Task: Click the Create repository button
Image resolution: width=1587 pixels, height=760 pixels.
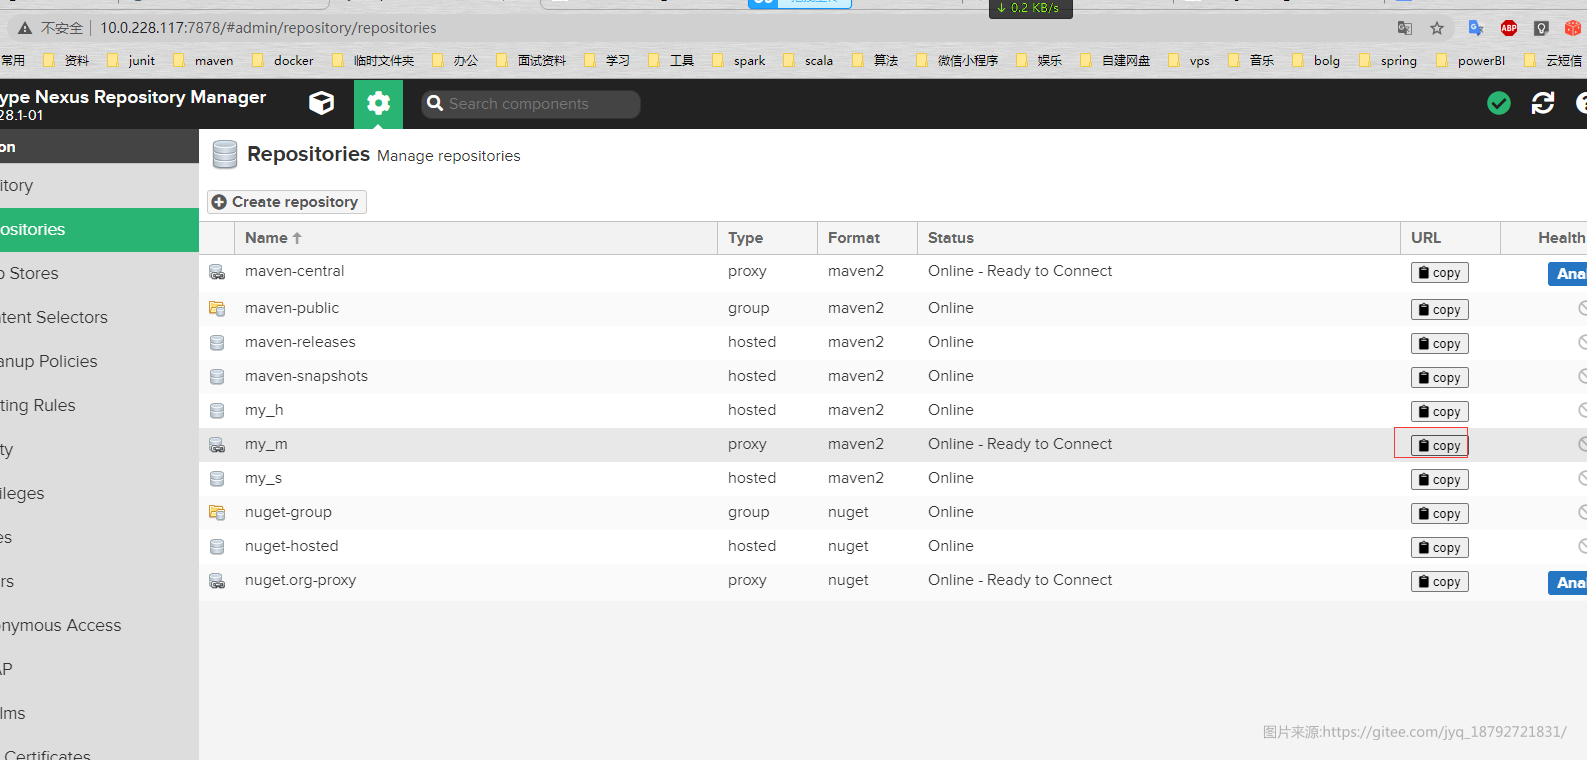Action: click(287, 202)
